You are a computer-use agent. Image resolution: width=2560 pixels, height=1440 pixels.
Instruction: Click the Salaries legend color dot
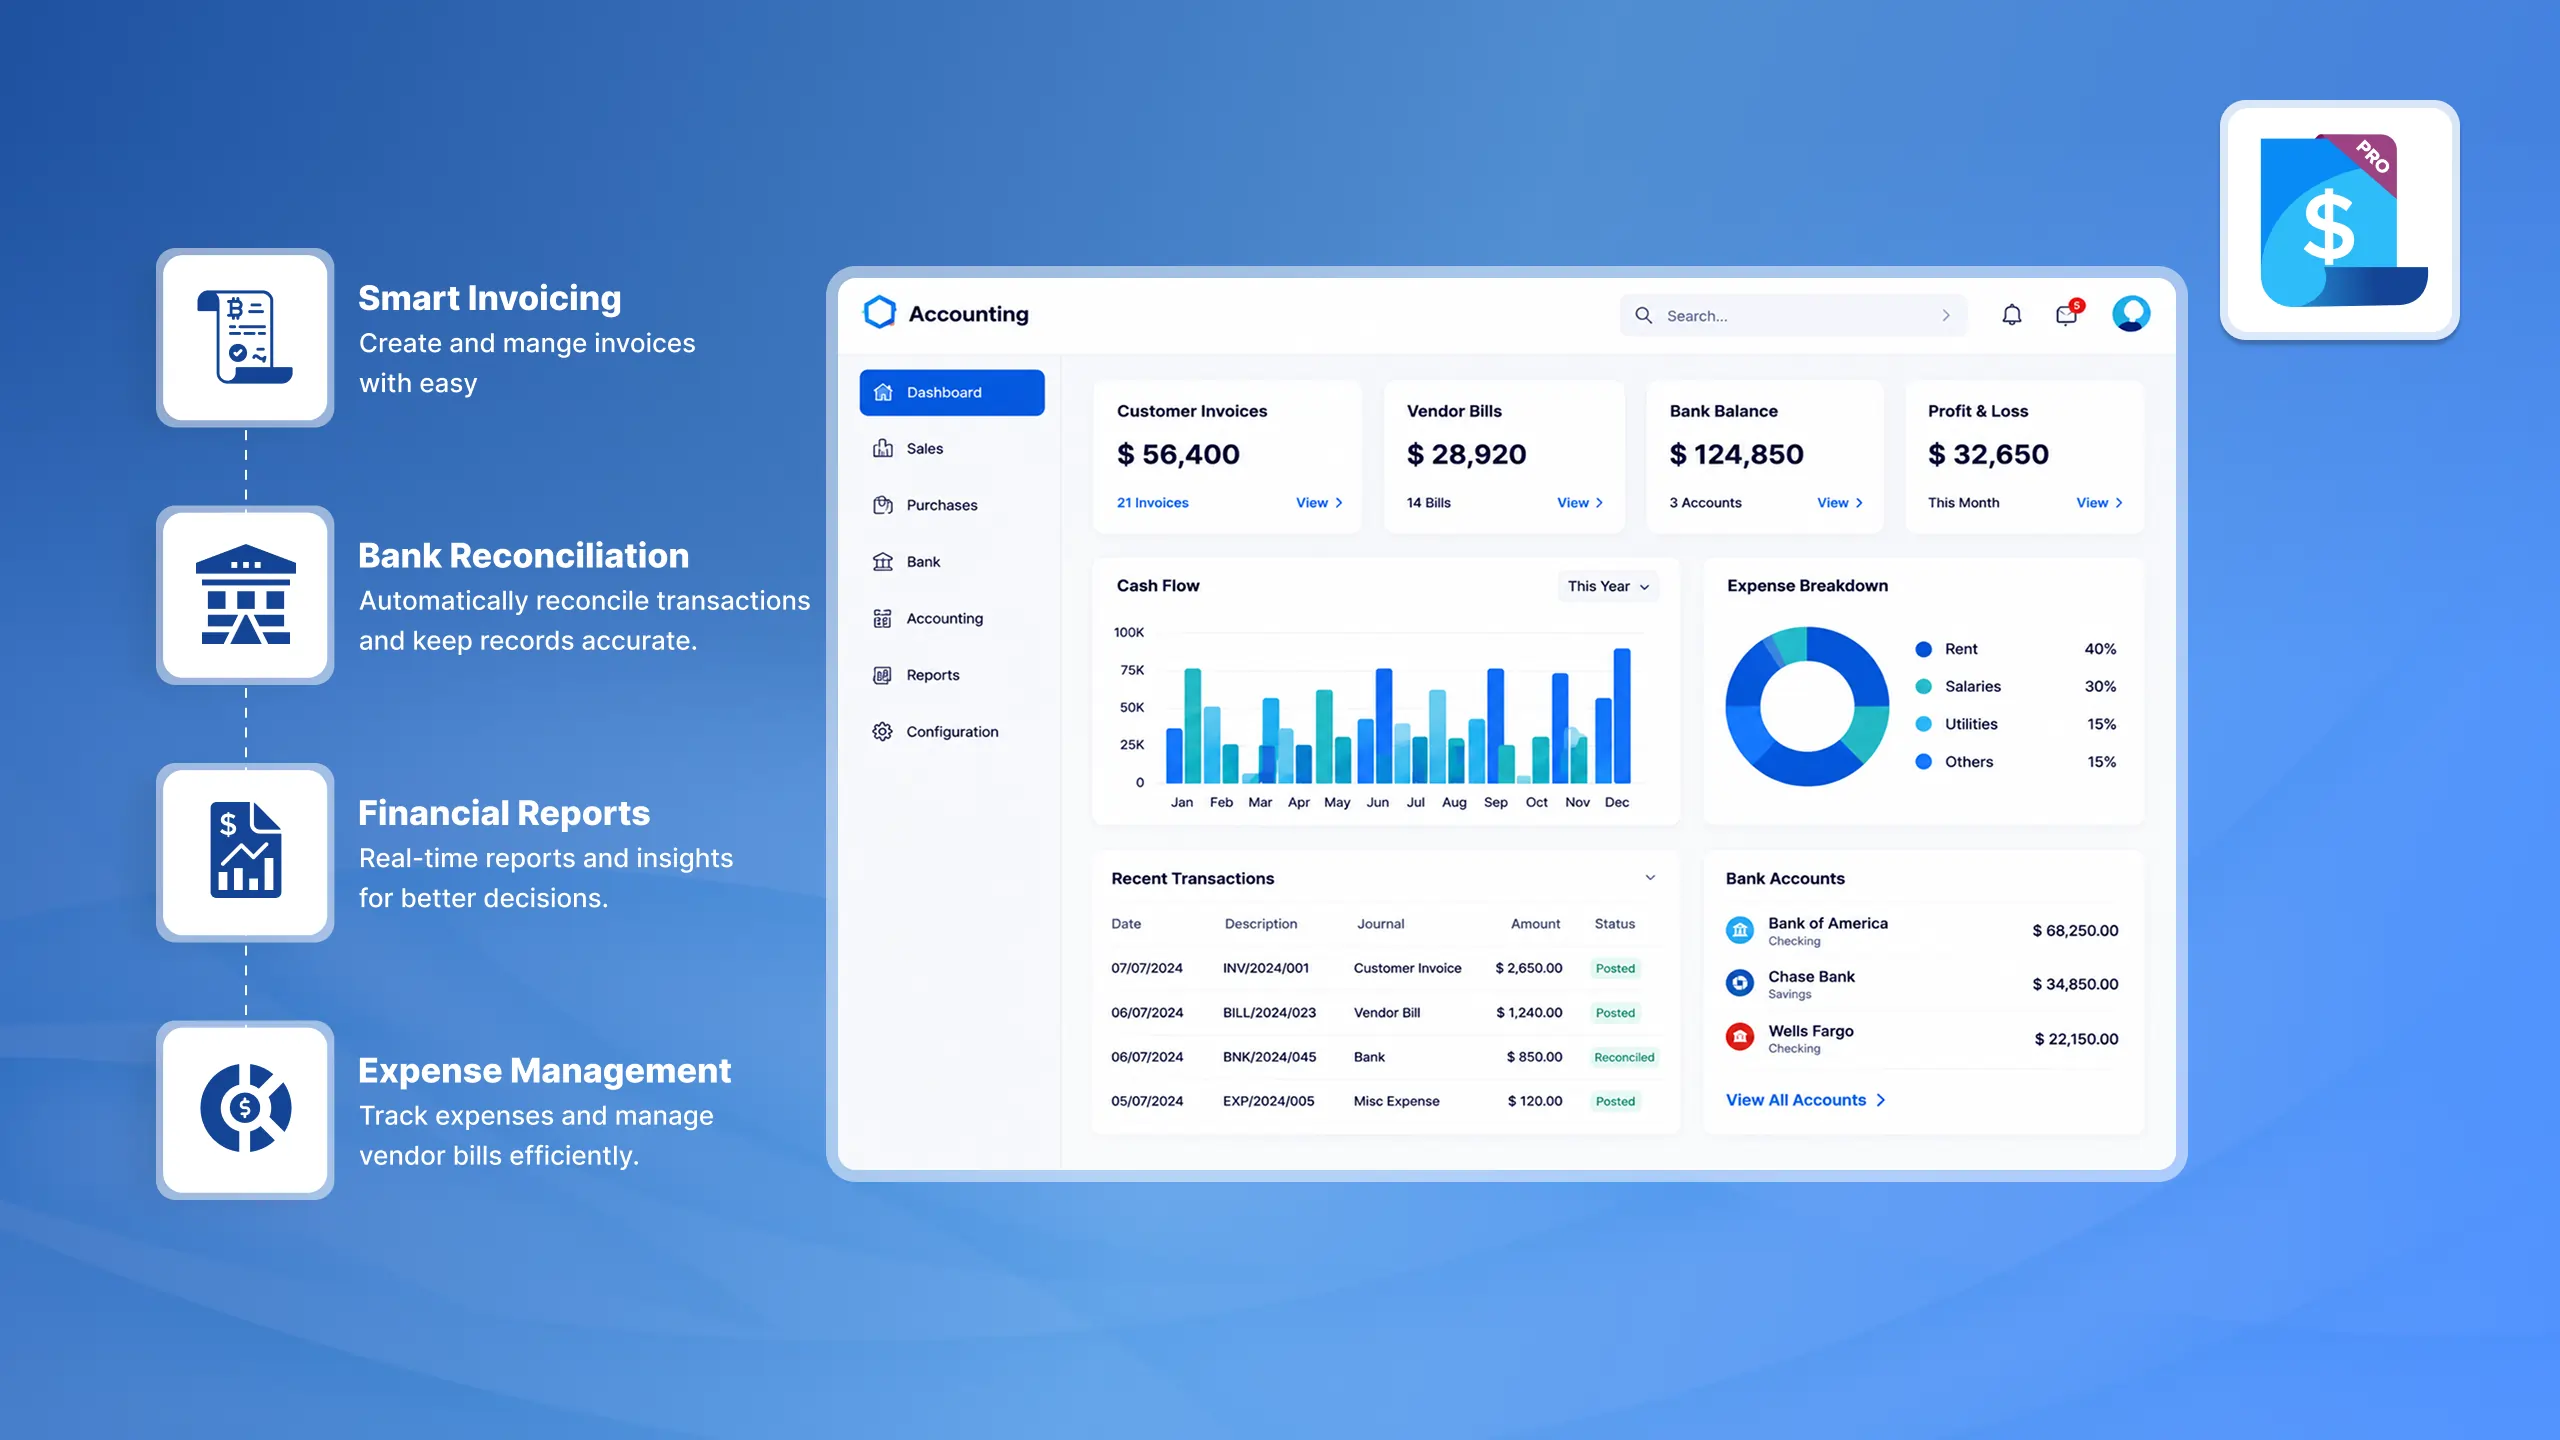[1923, 686]
